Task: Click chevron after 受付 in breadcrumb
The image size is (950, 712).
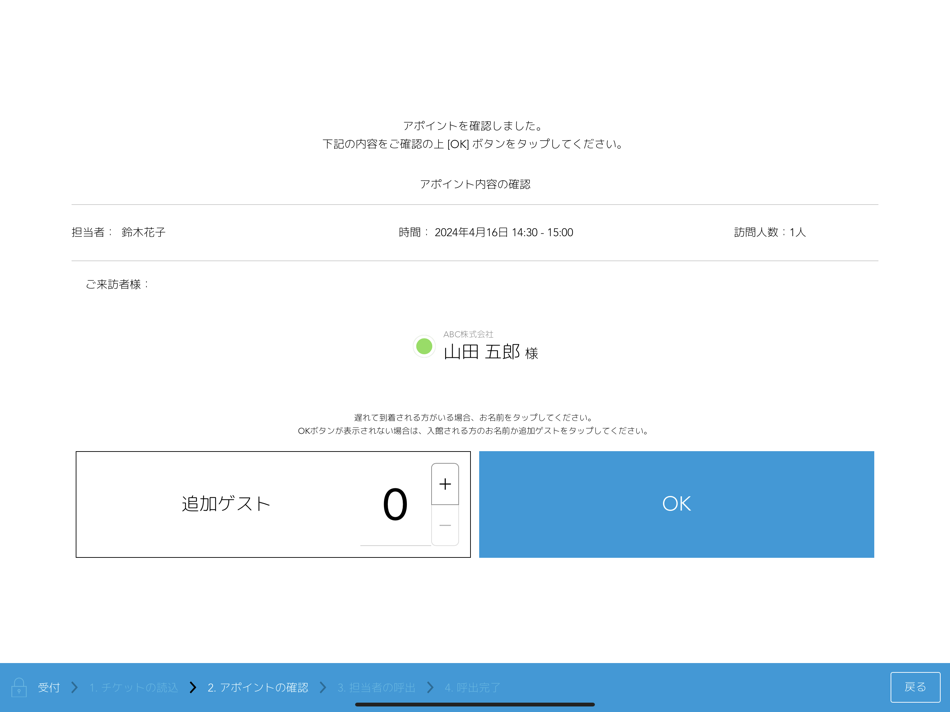Action: pyautogui.click(x=75, y=687)
